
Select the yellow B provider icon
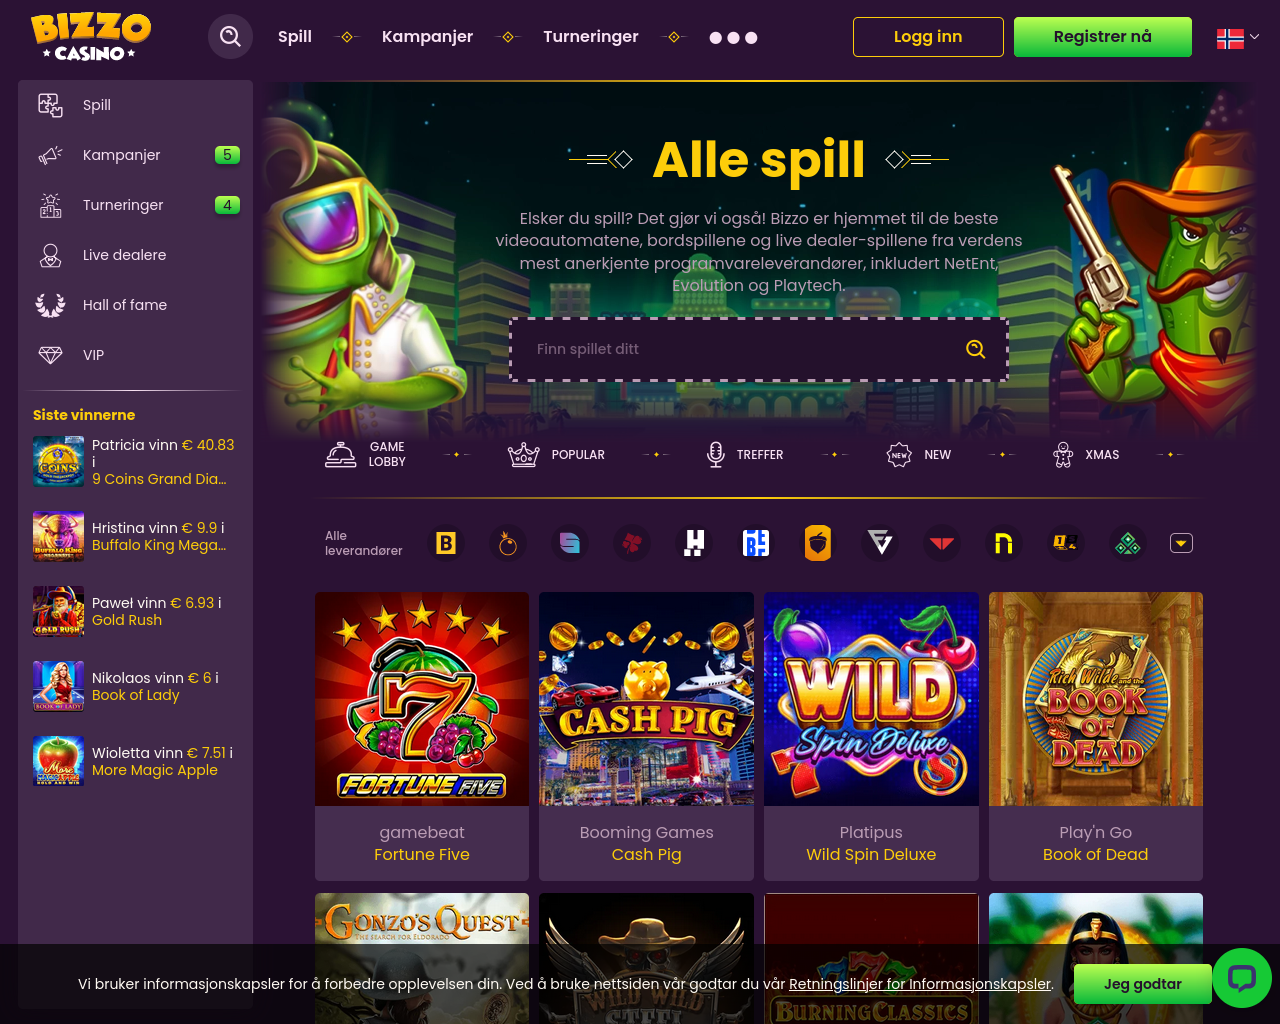pos(446,543)
